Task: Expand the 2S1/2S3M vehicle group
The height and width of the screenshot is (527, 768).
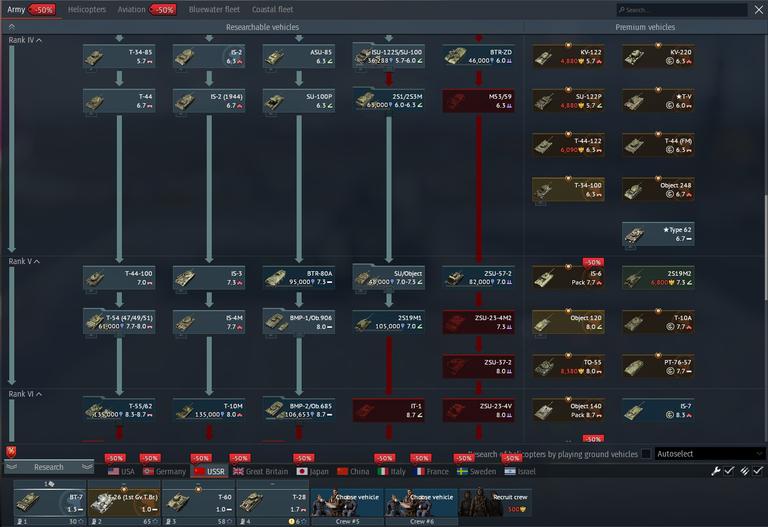Action: 388,101
